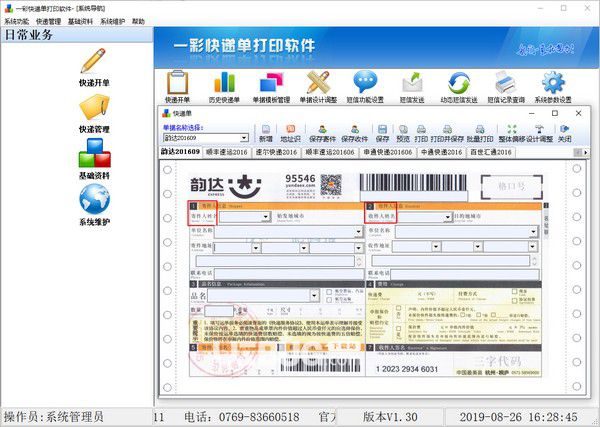The image size is (600, 427).
Task: Click the 操作员:系统管理员 status text
Action: (x=54, y=417)
